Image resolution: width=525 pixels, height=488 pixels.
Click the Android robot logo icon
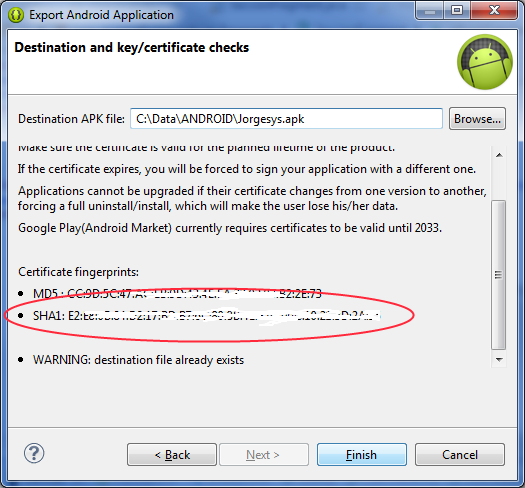[485, 62]
